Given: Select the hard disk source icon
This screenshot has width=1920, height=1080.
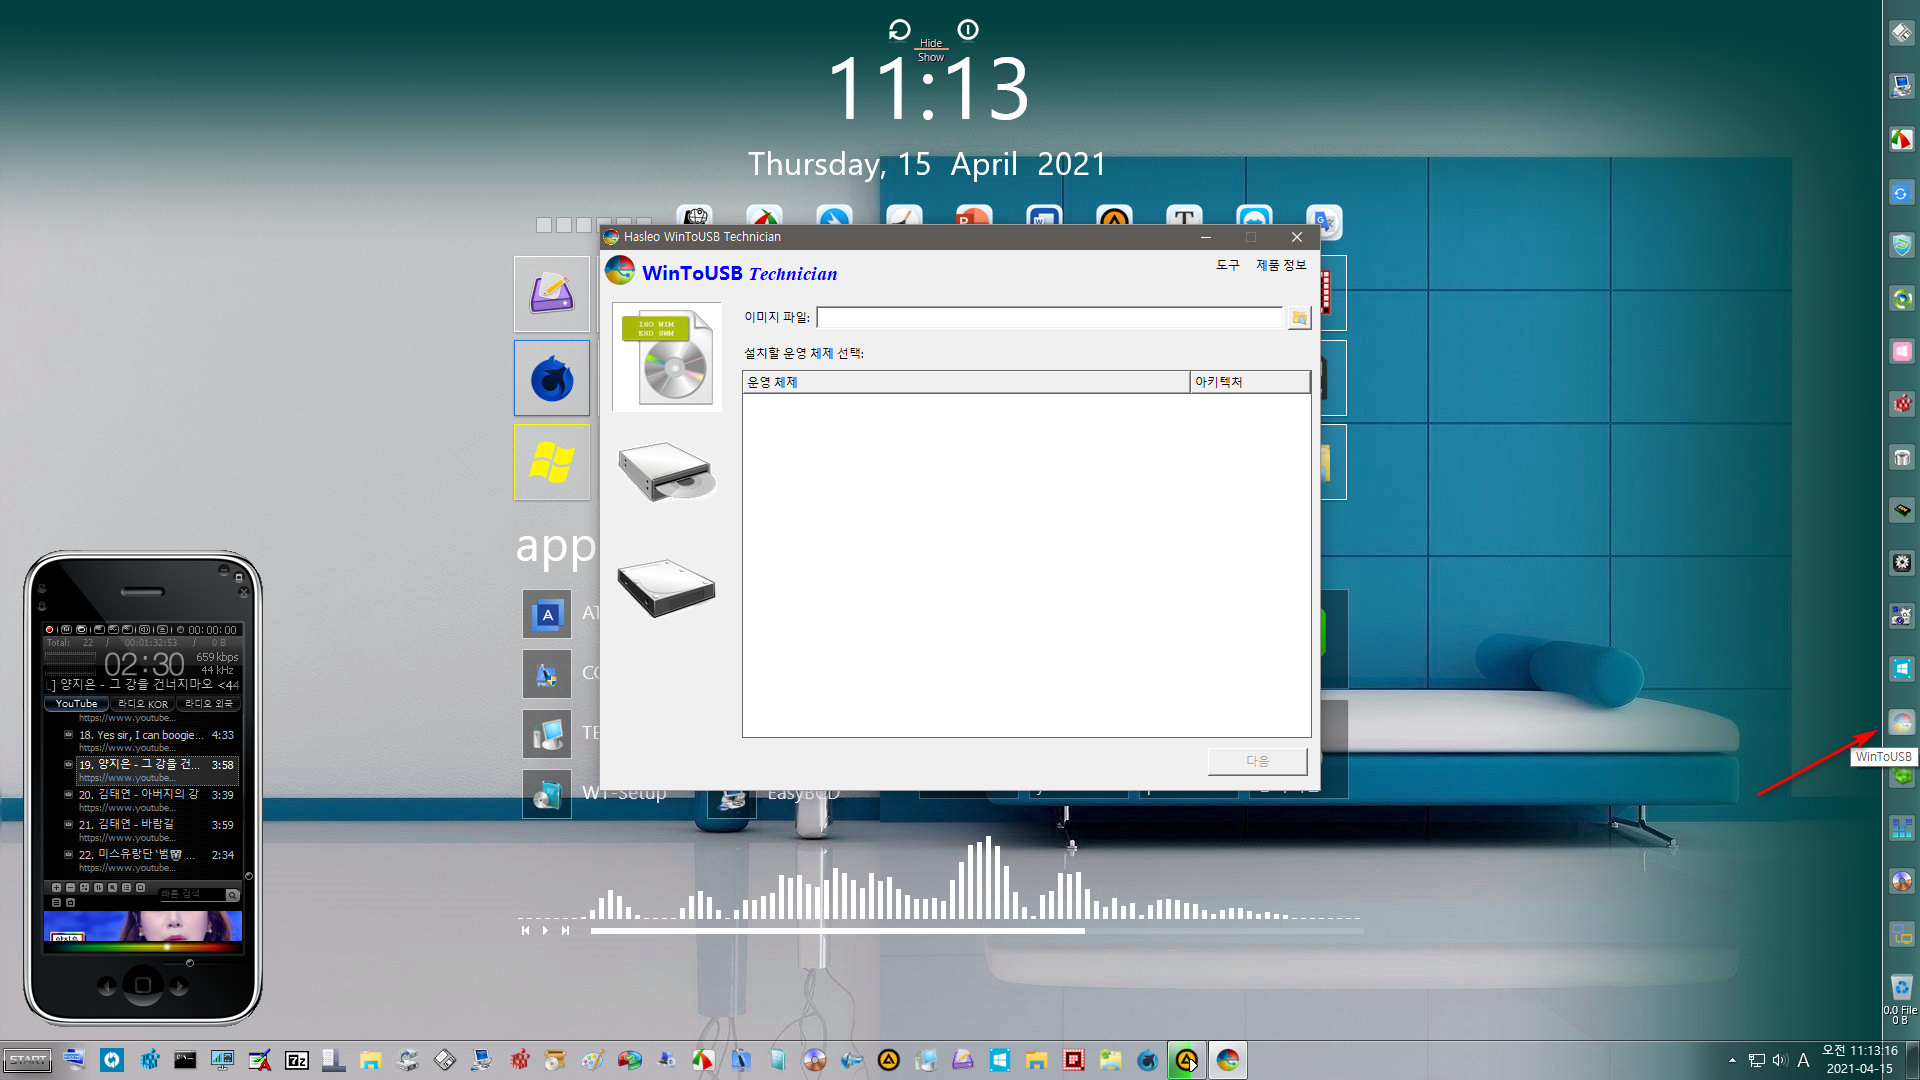Looking at the screenshot, I should (667, 588).
